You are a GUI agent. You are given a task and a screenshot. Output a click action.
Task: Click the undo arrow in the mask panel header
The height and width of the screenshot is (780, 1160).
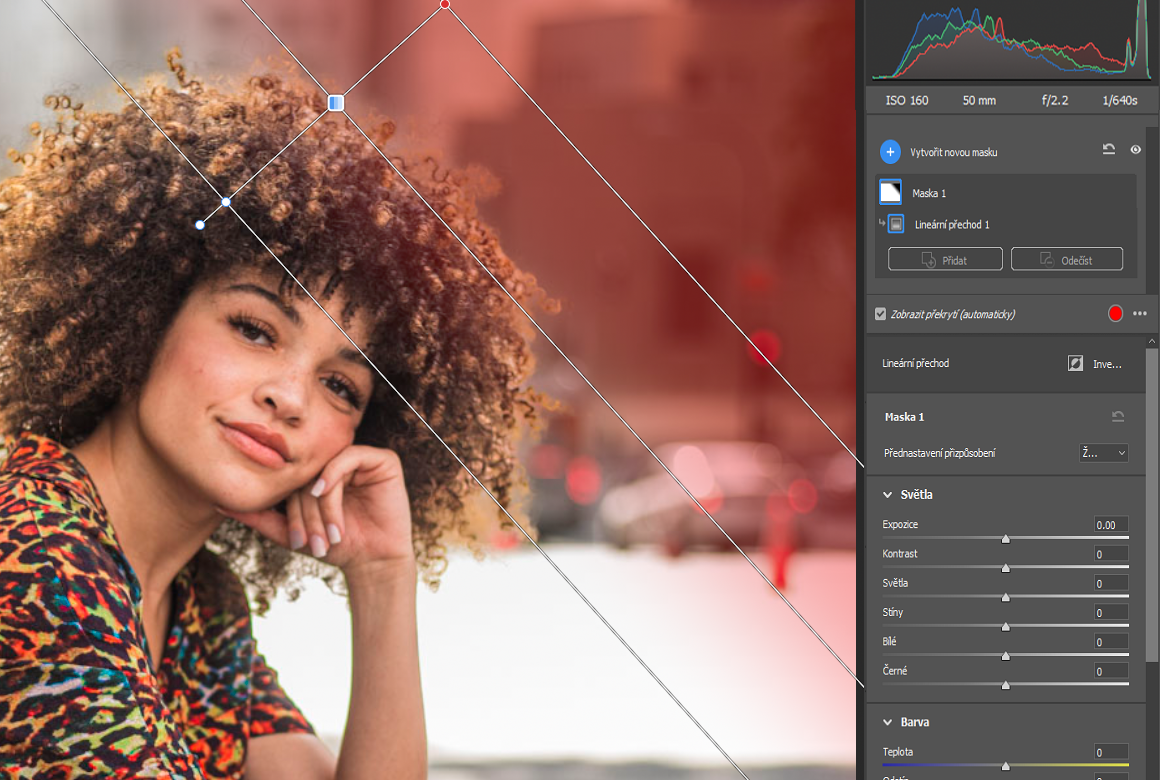1108,149
